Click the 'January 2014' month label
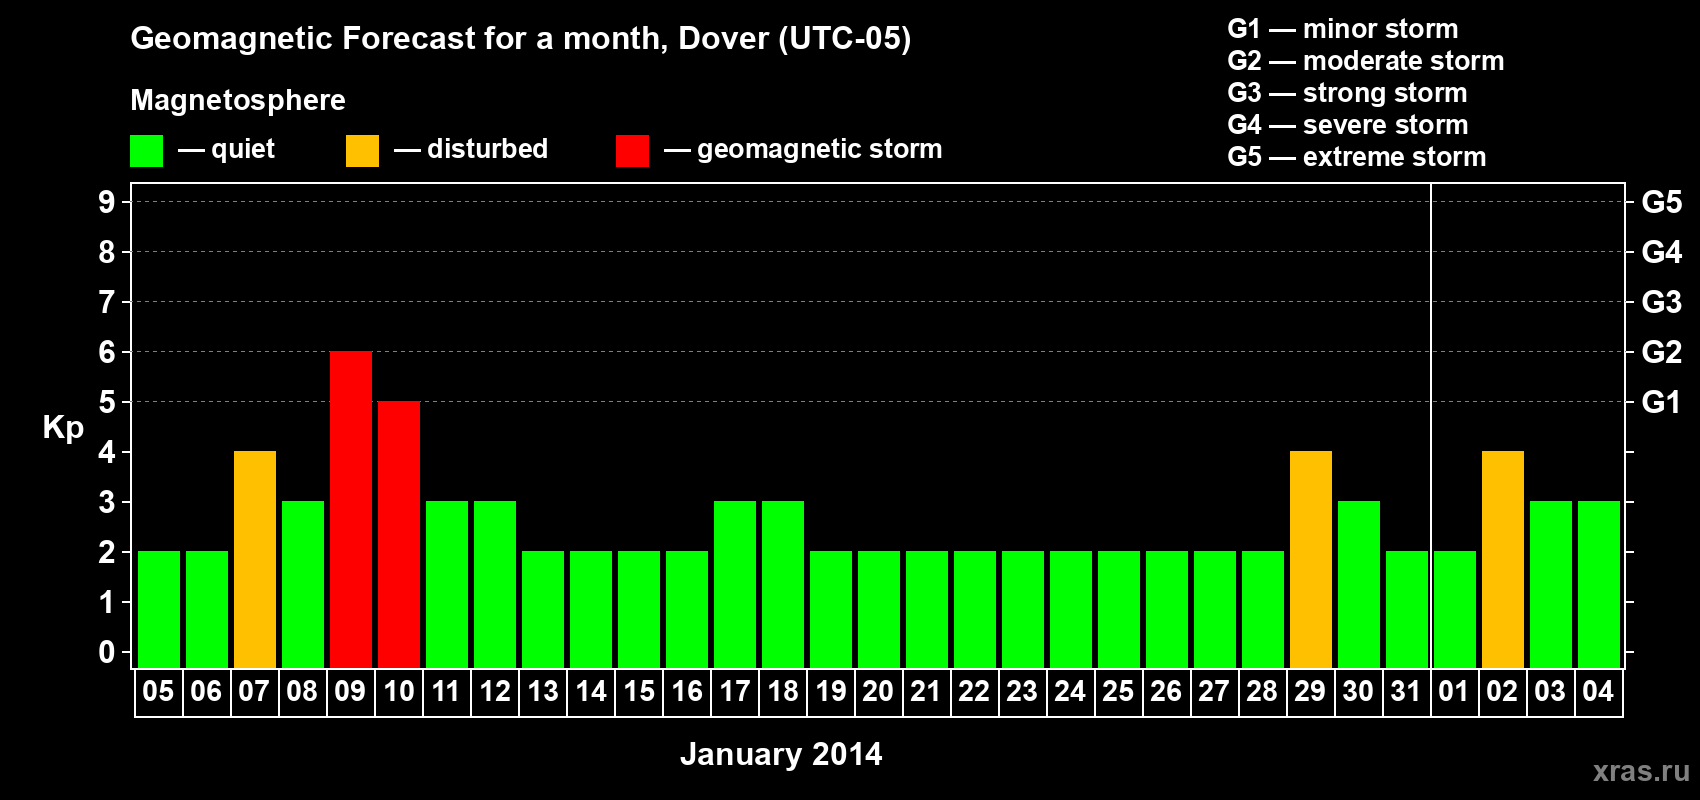This screenshot has height=800, width=1700. coord(781,754)
